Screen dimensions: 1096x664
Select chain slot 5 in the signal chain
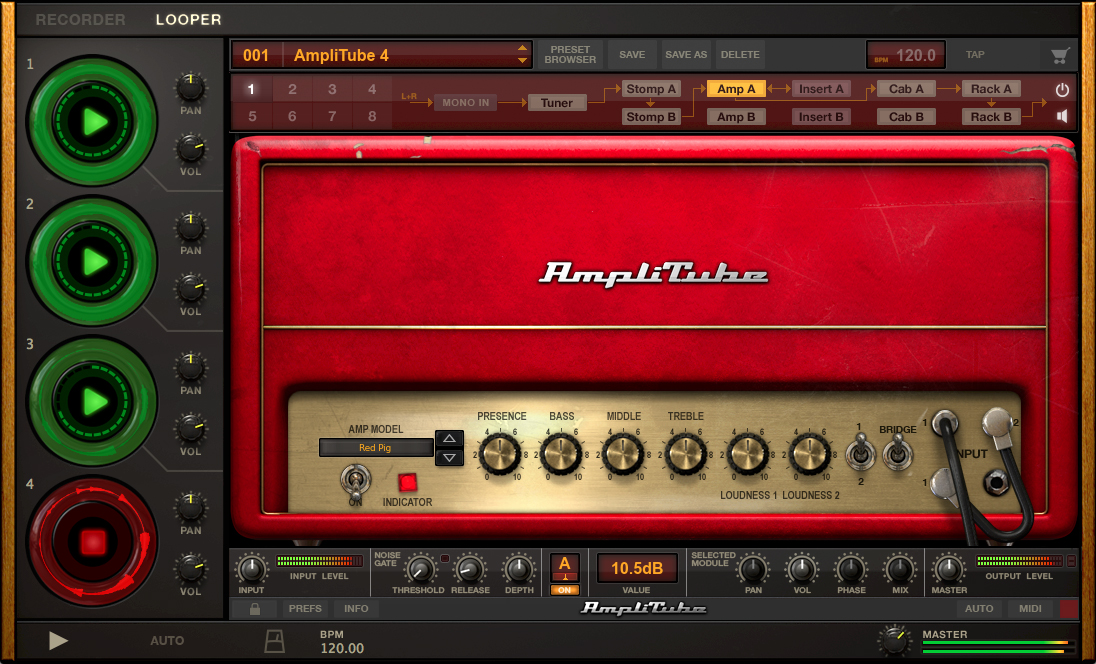[x=251, y=116]
